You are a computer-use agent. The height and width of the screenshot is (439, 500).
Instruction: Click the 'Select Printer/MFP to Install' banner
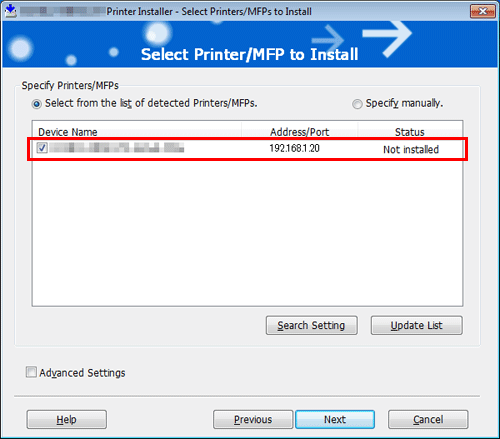coord(250,54)
